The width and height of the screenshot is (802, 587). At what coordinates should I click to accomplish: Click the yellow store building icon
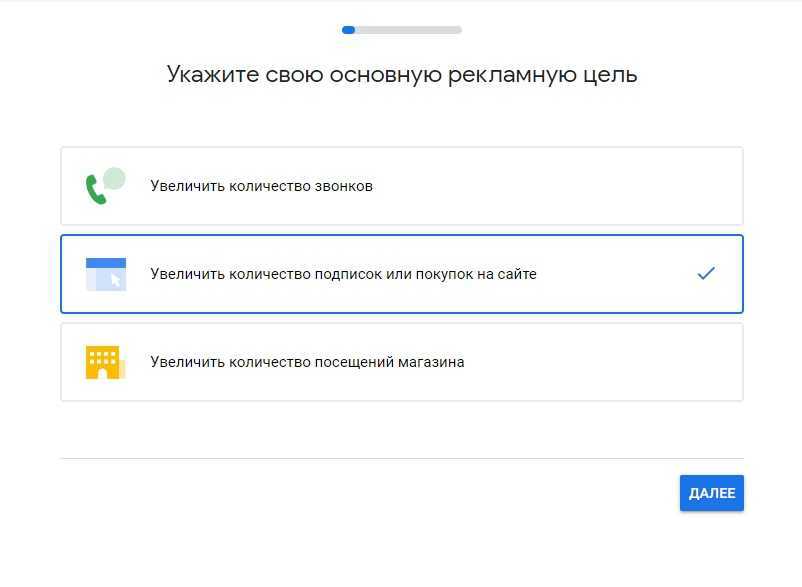click(102, 362)
